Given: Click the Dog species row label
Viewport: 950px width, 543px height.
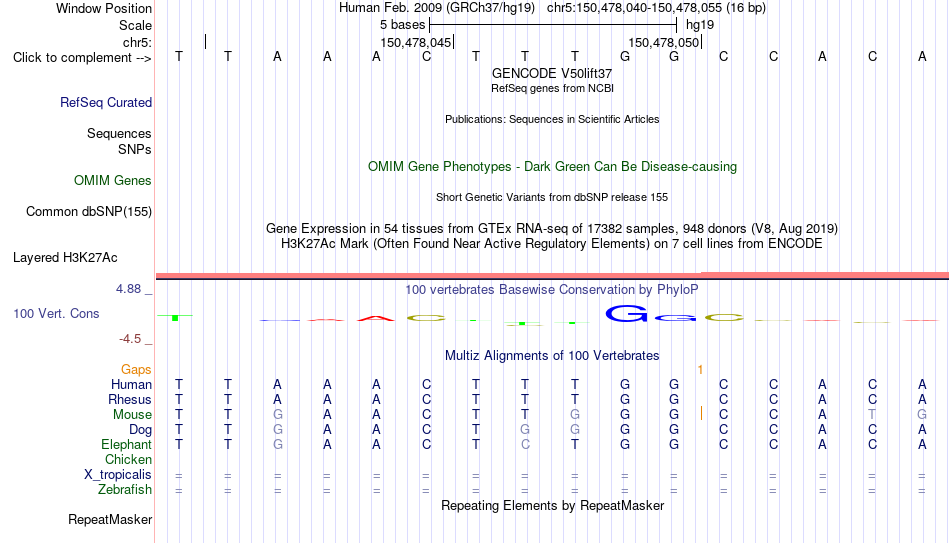Looking at the screenshot, I should pyautogui.click(x=140, y=430).
